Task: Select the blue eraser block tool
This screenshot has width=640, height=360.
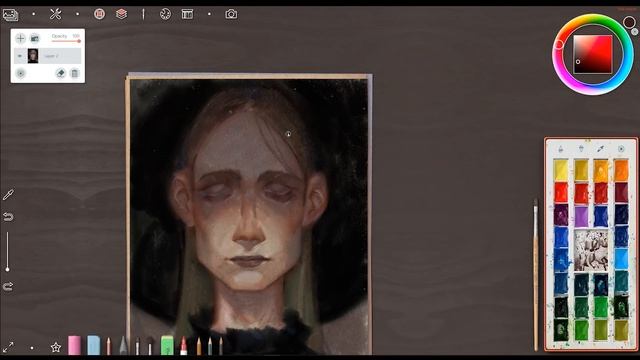Action: click(93, 345)
